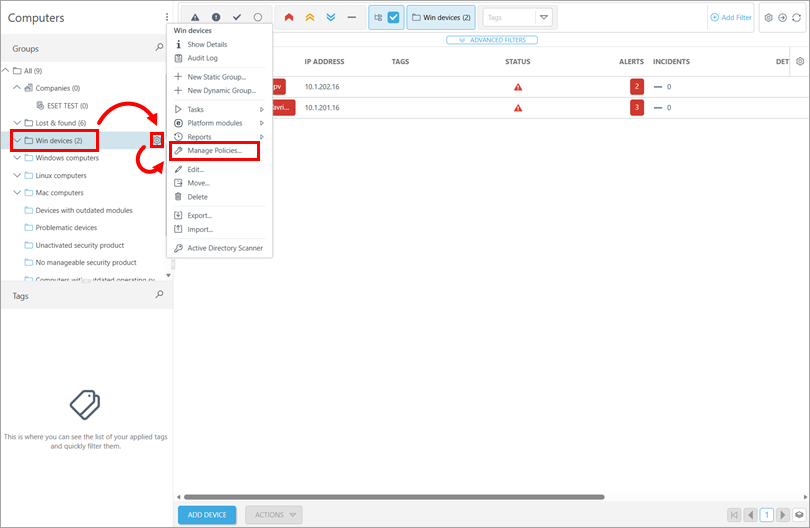The width and height of the screenshot is (810, 528).
Task: Select Linux computers group in tree
Action: [x=59, y=175]
